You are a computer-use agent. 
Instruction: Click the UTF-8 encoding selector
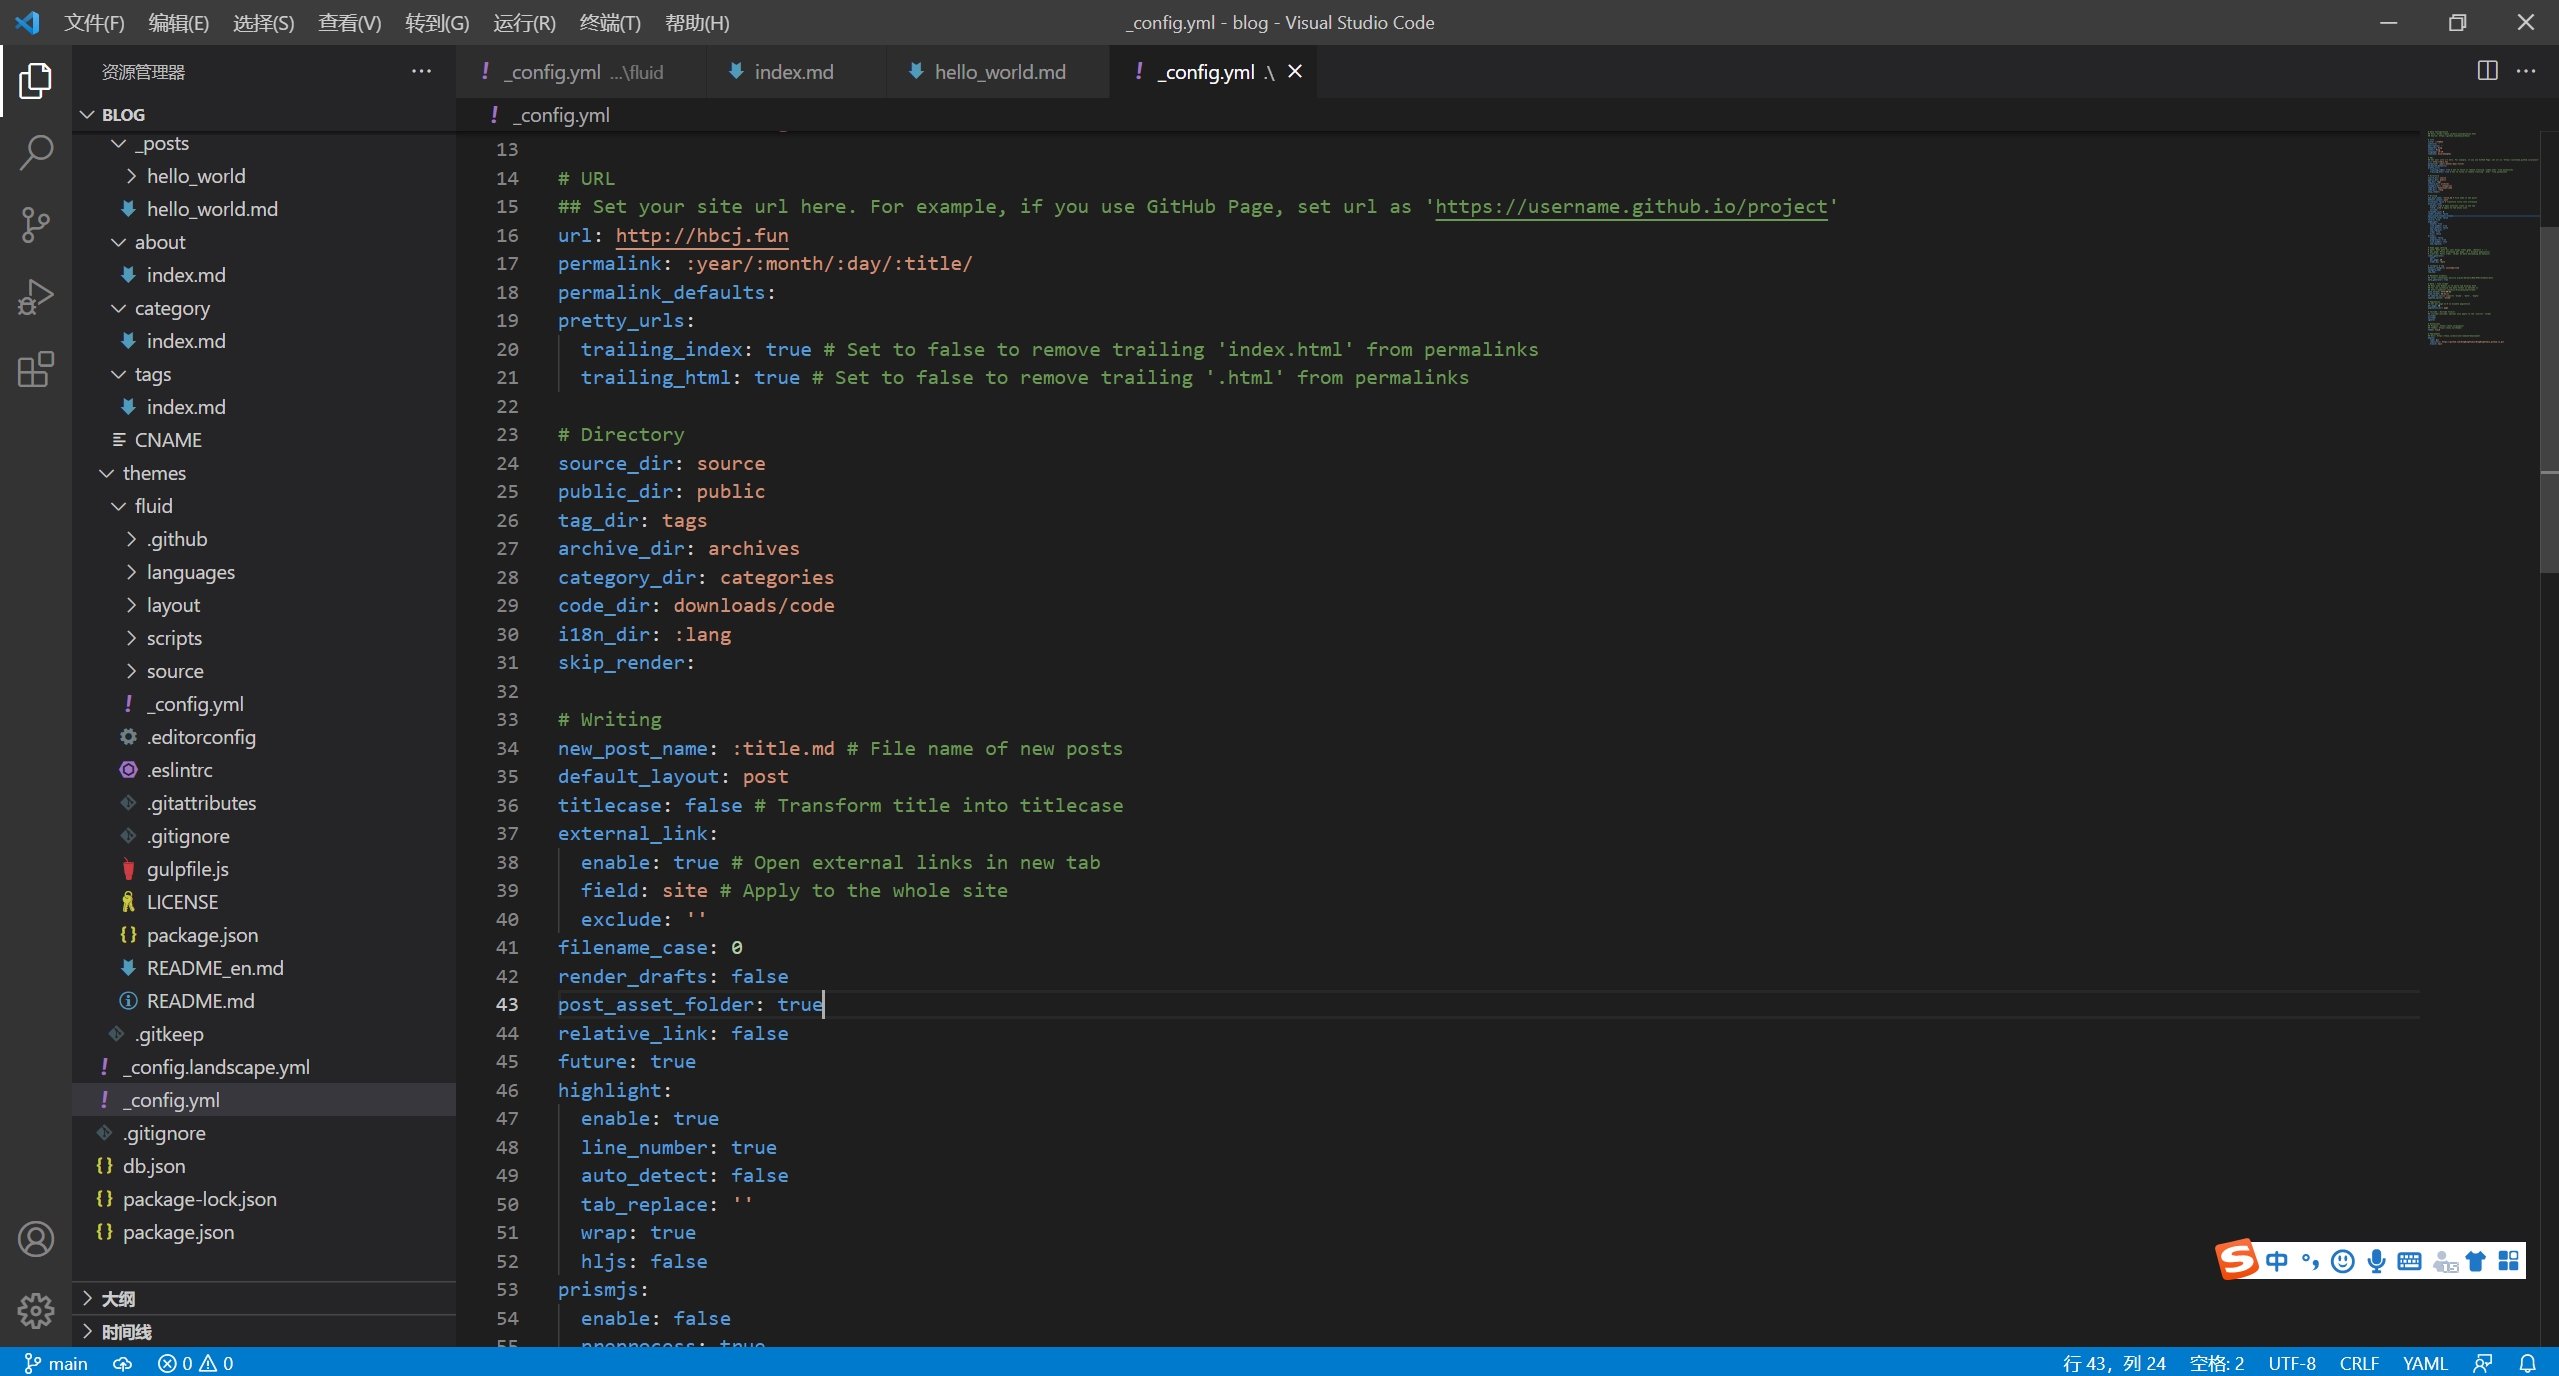[x=2292, y=1363]
